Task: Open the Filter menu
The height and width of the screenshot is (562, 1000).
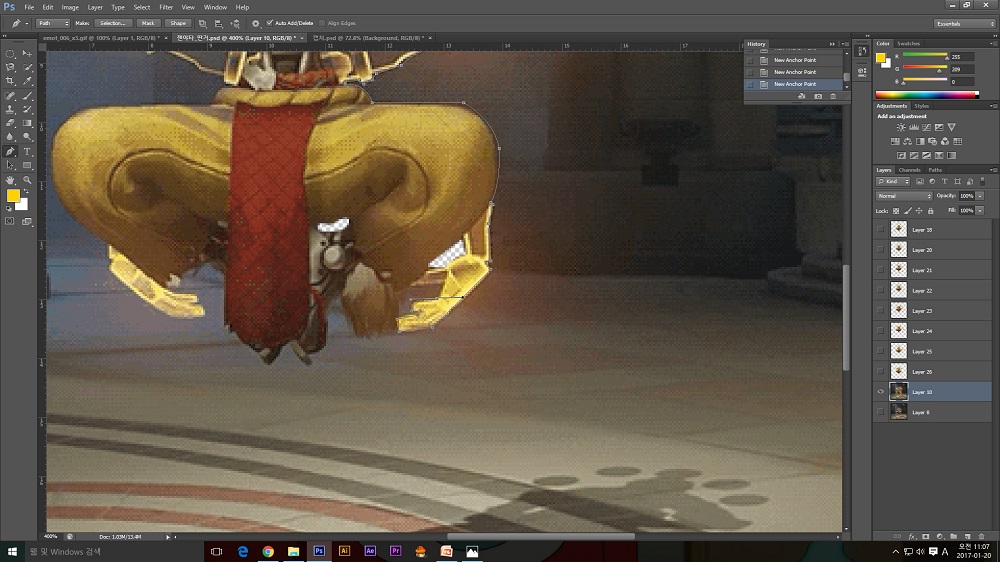Action: [x=166, y=7]
